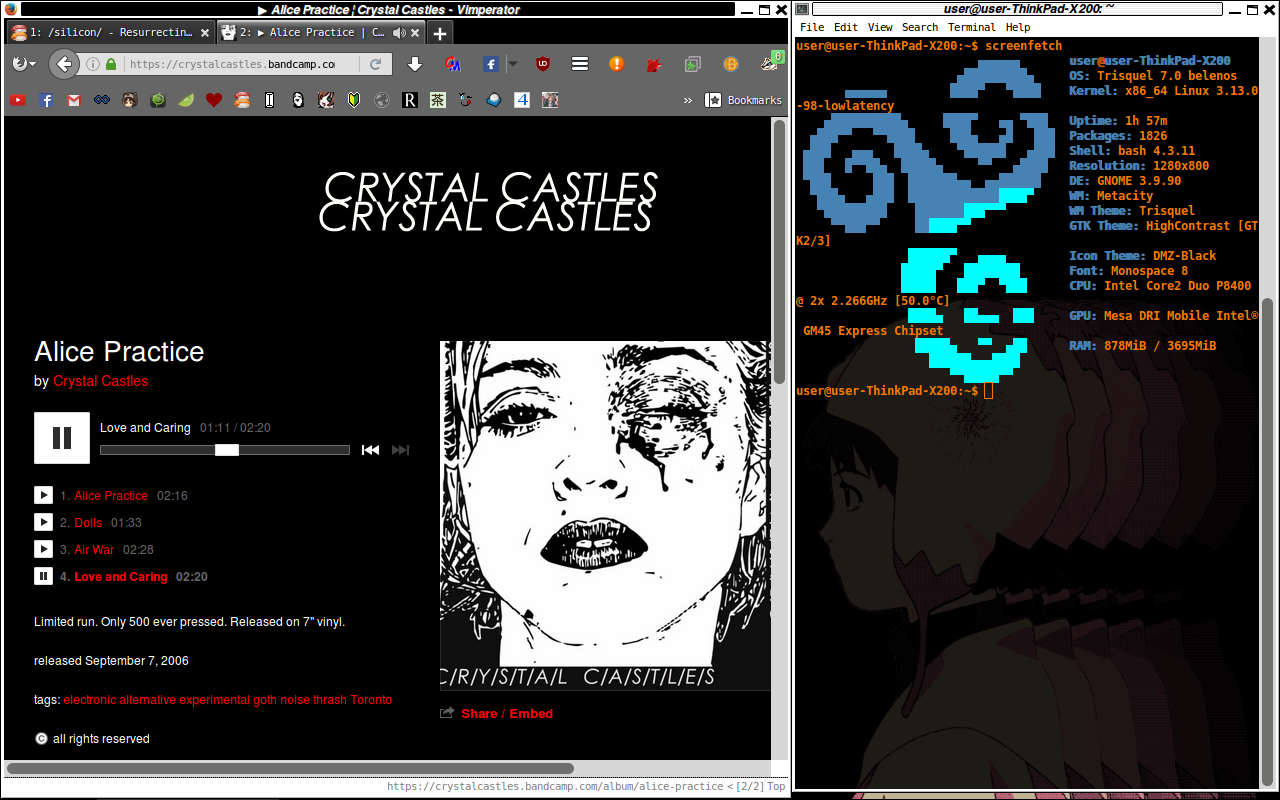Open the Share / Embed link
The height and width of the screenshot is (800, 1280).
506,713
